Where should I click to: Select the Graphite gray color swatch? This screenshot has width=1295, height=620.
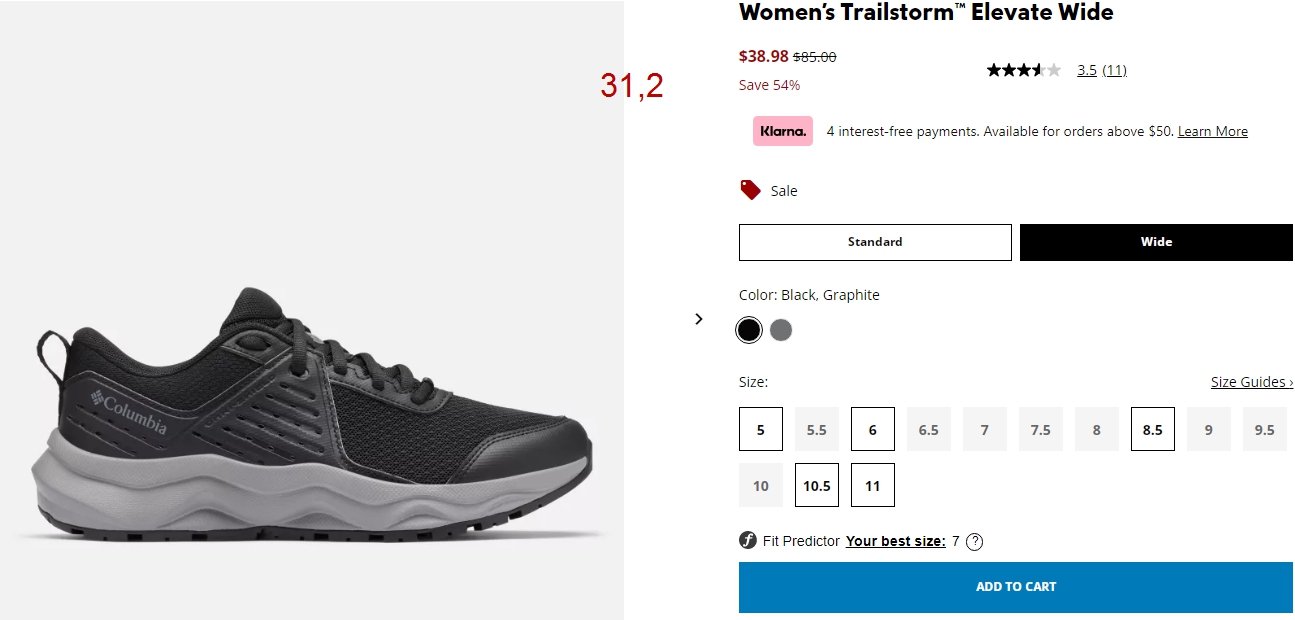pos(781,330)
